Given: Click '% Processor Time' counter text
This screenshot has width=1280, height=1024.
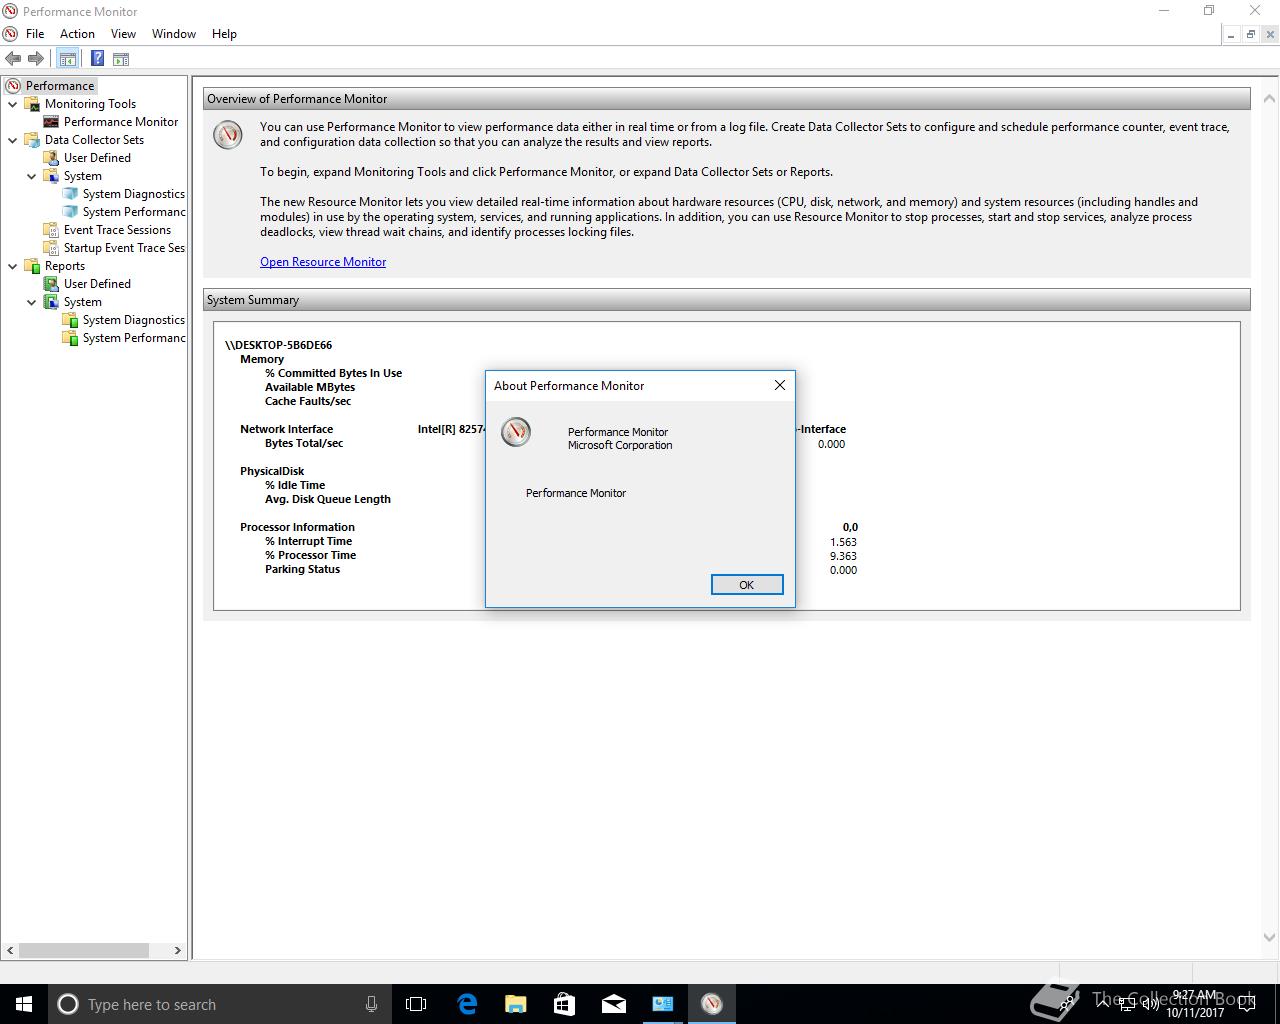Looking at the screenshot, I should [310, 555].
